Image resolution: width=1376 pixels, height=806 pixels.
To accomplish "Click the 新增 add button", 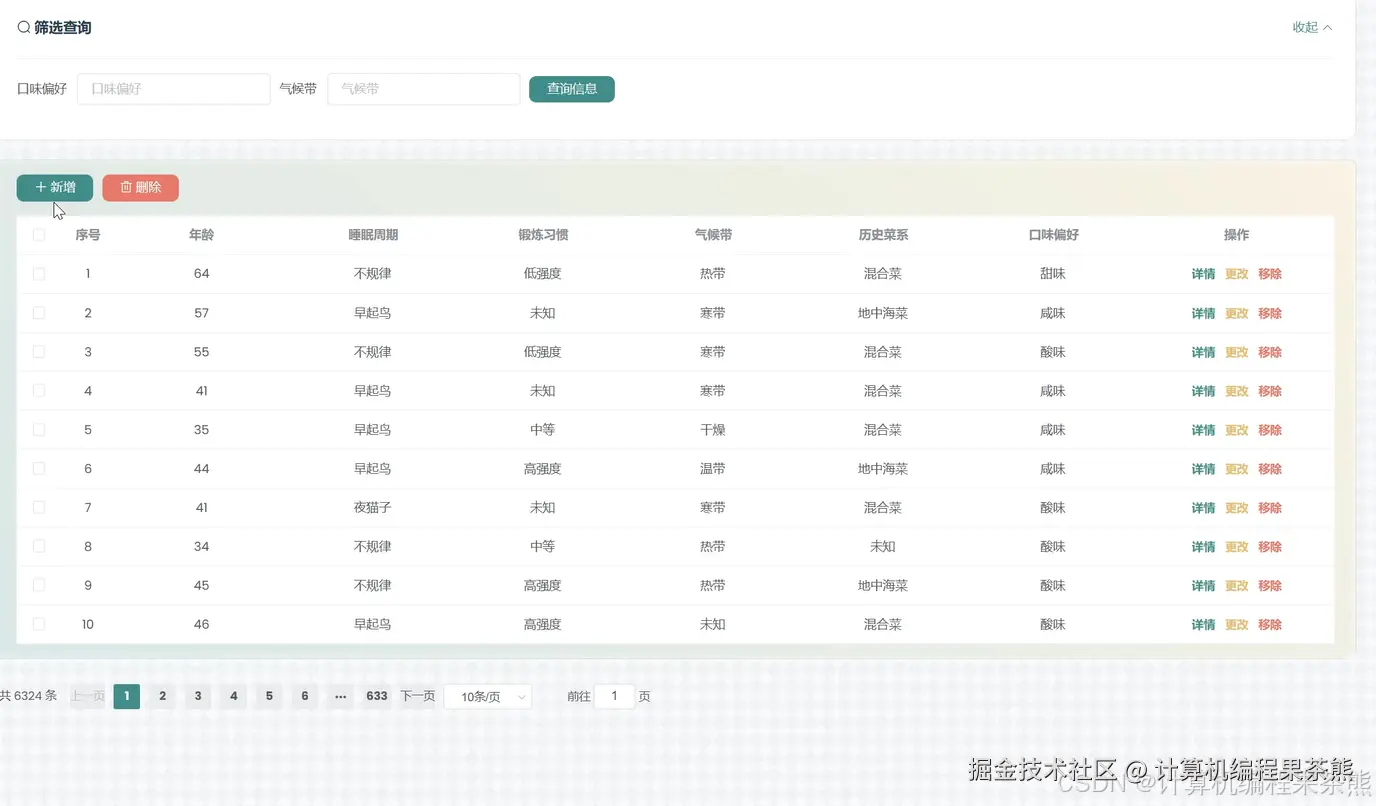I will tap(54, 187).
